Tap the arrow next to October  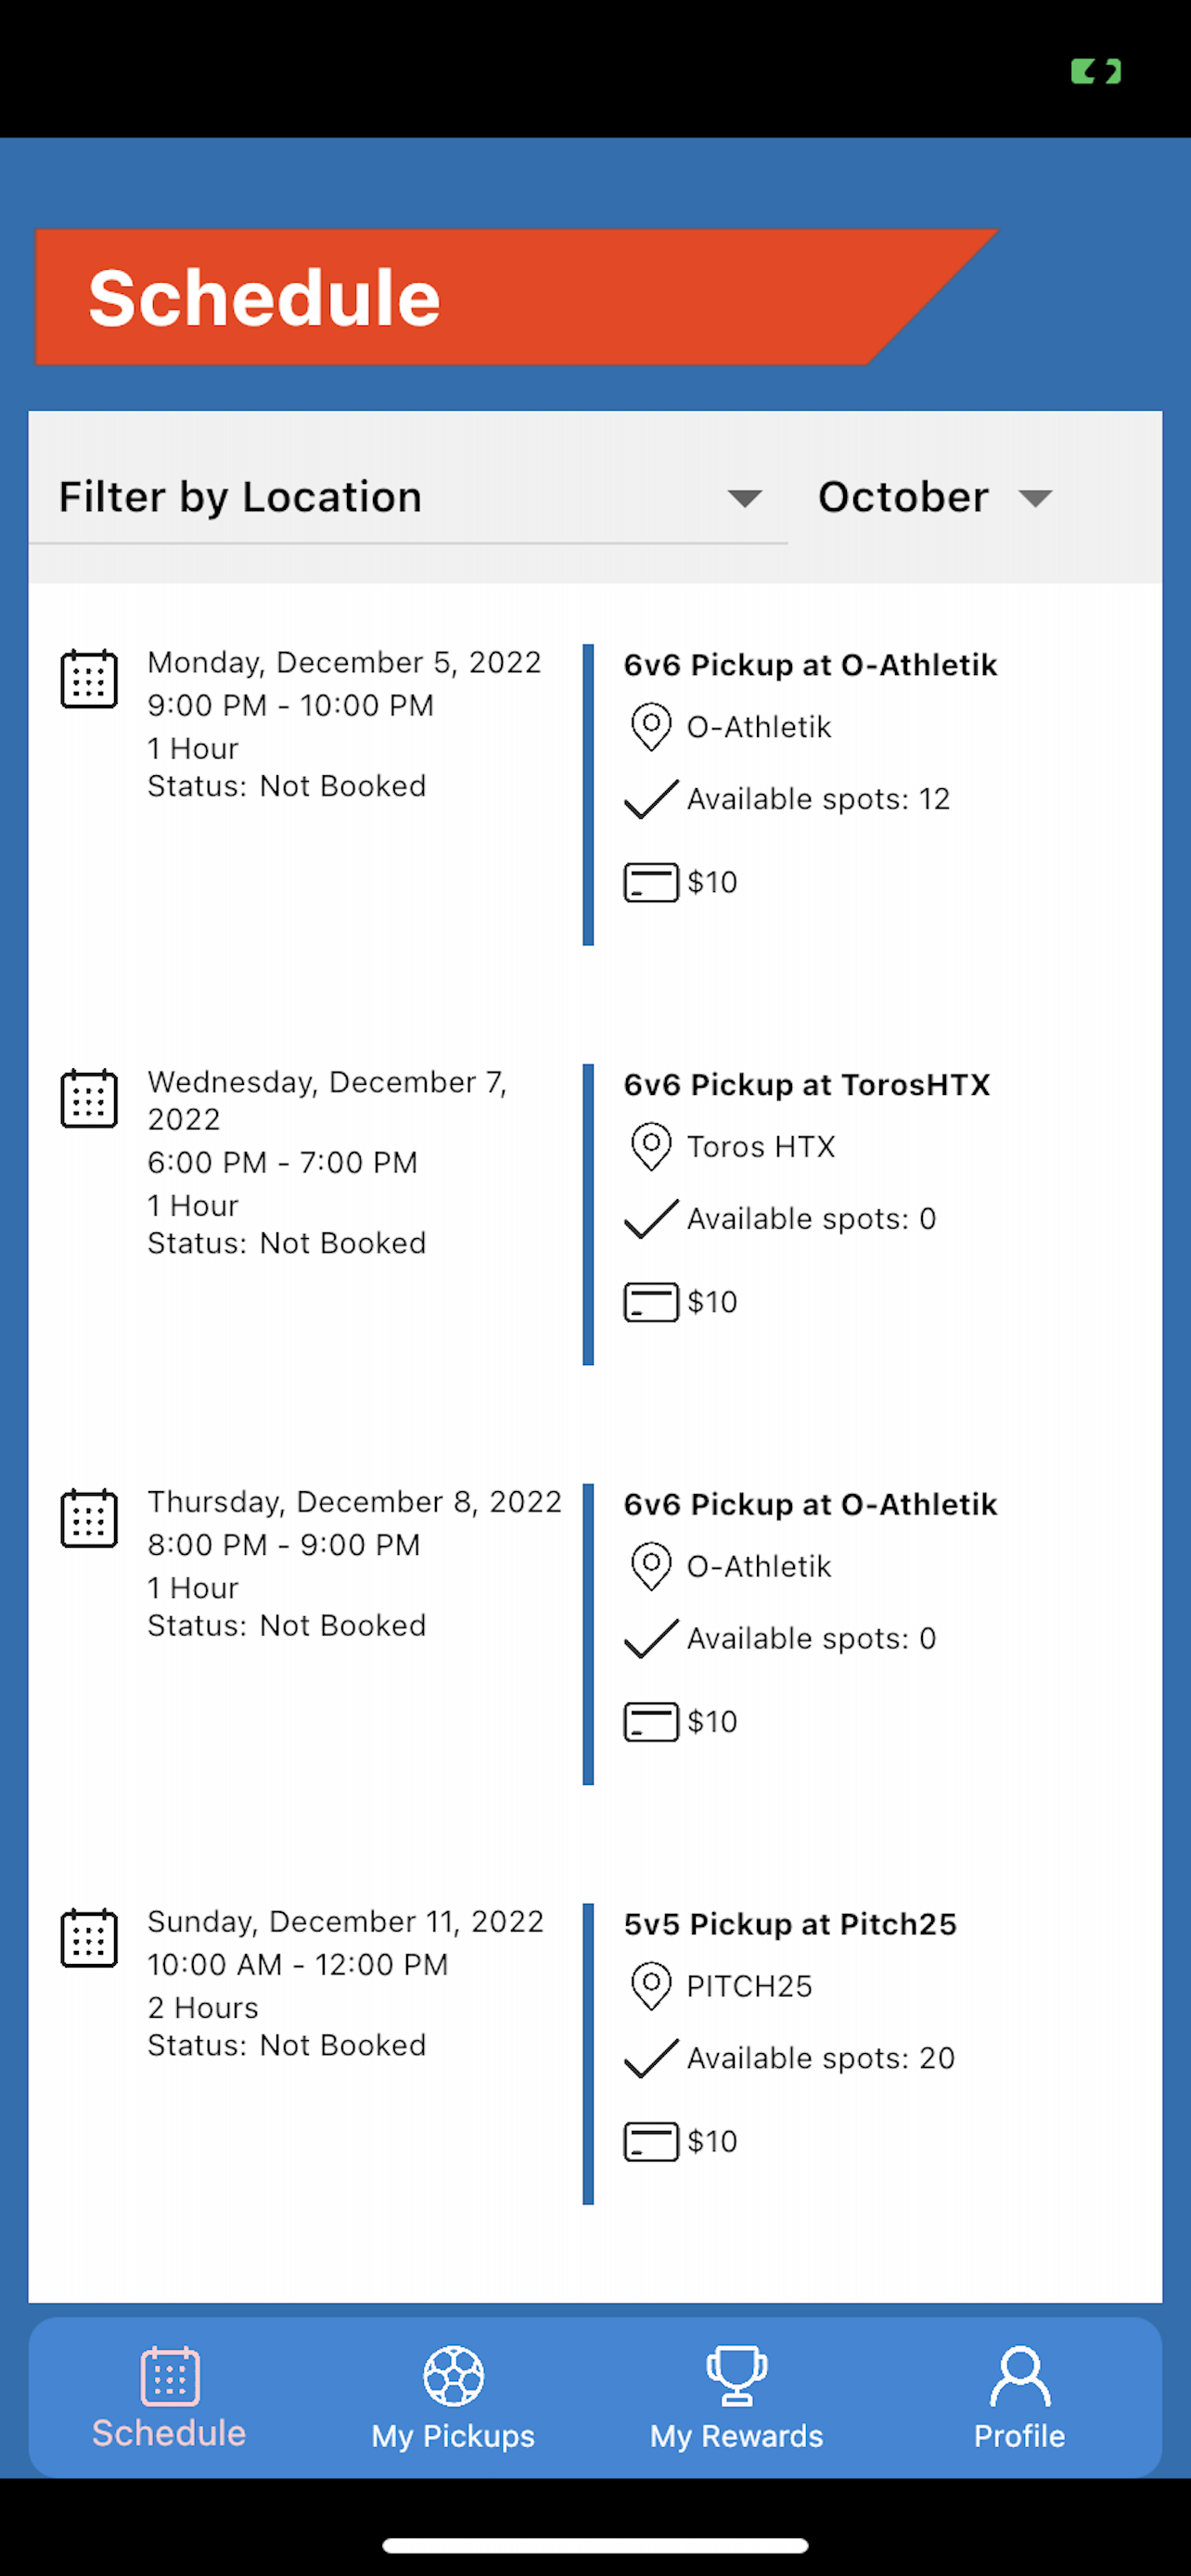point(1035,498)
